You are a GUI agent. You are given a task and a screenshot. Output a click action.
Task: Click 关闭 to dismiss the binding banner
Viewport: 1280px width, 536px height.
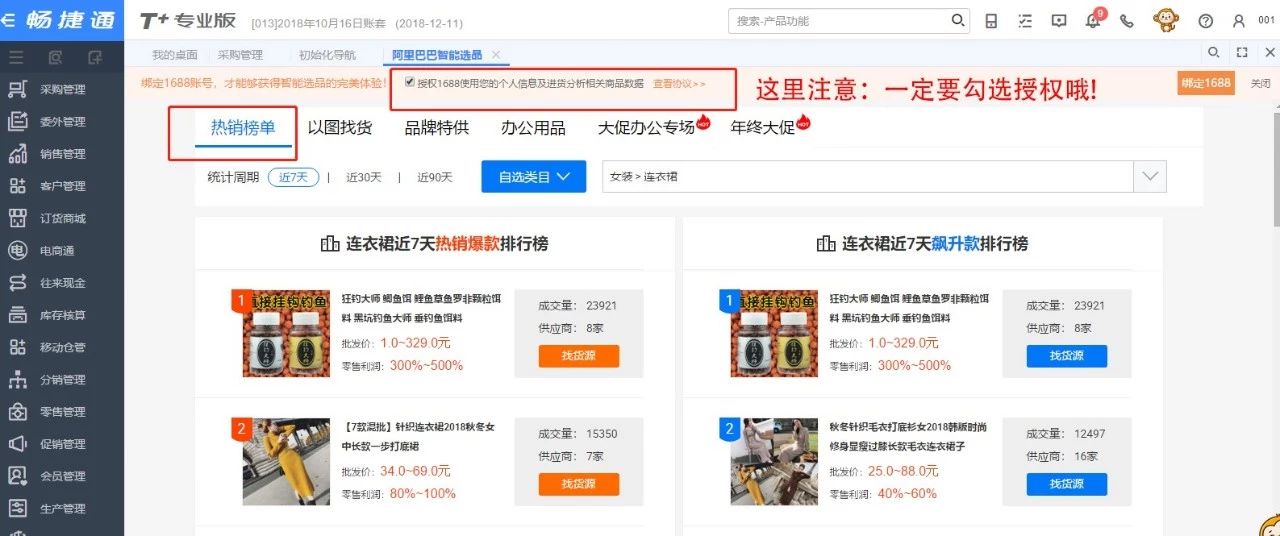(1260, 83)
